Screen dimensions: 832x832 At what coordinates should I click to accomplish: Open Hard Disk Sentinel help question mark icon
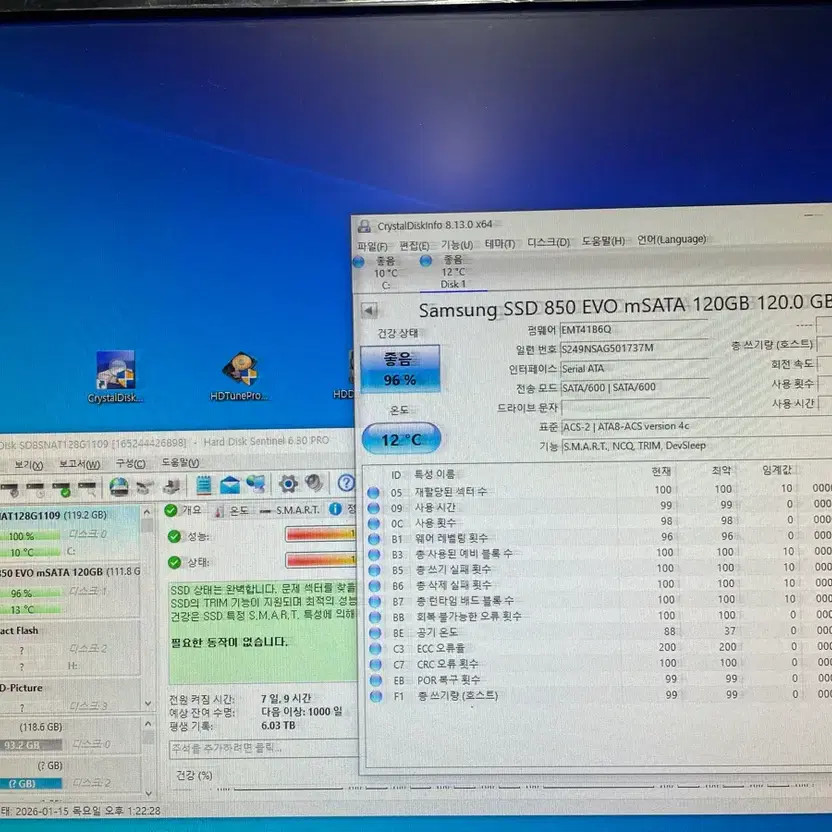pos(344,485)
